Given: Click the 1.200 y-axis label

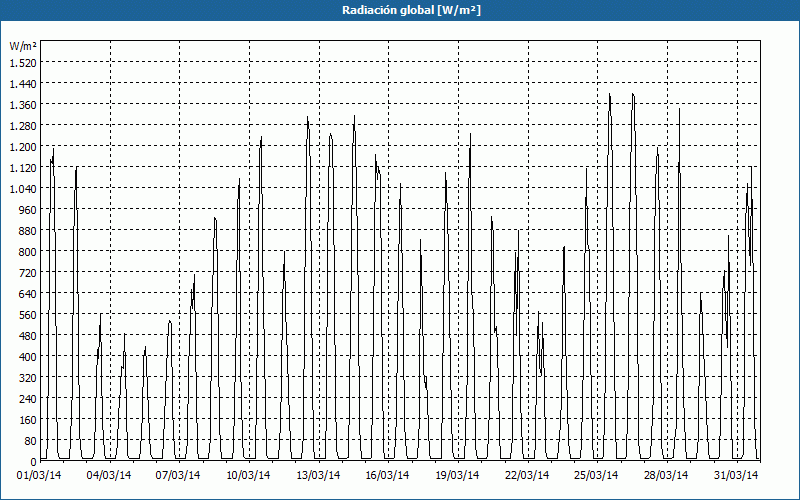Looking at the screenshot, I should 23,146.
